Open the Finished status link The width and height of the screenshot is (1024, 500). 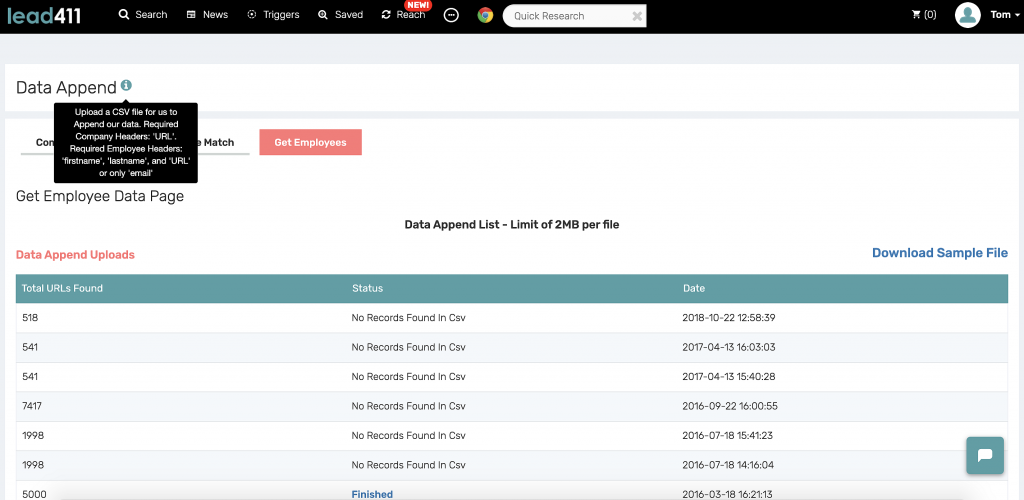[372, 494]
